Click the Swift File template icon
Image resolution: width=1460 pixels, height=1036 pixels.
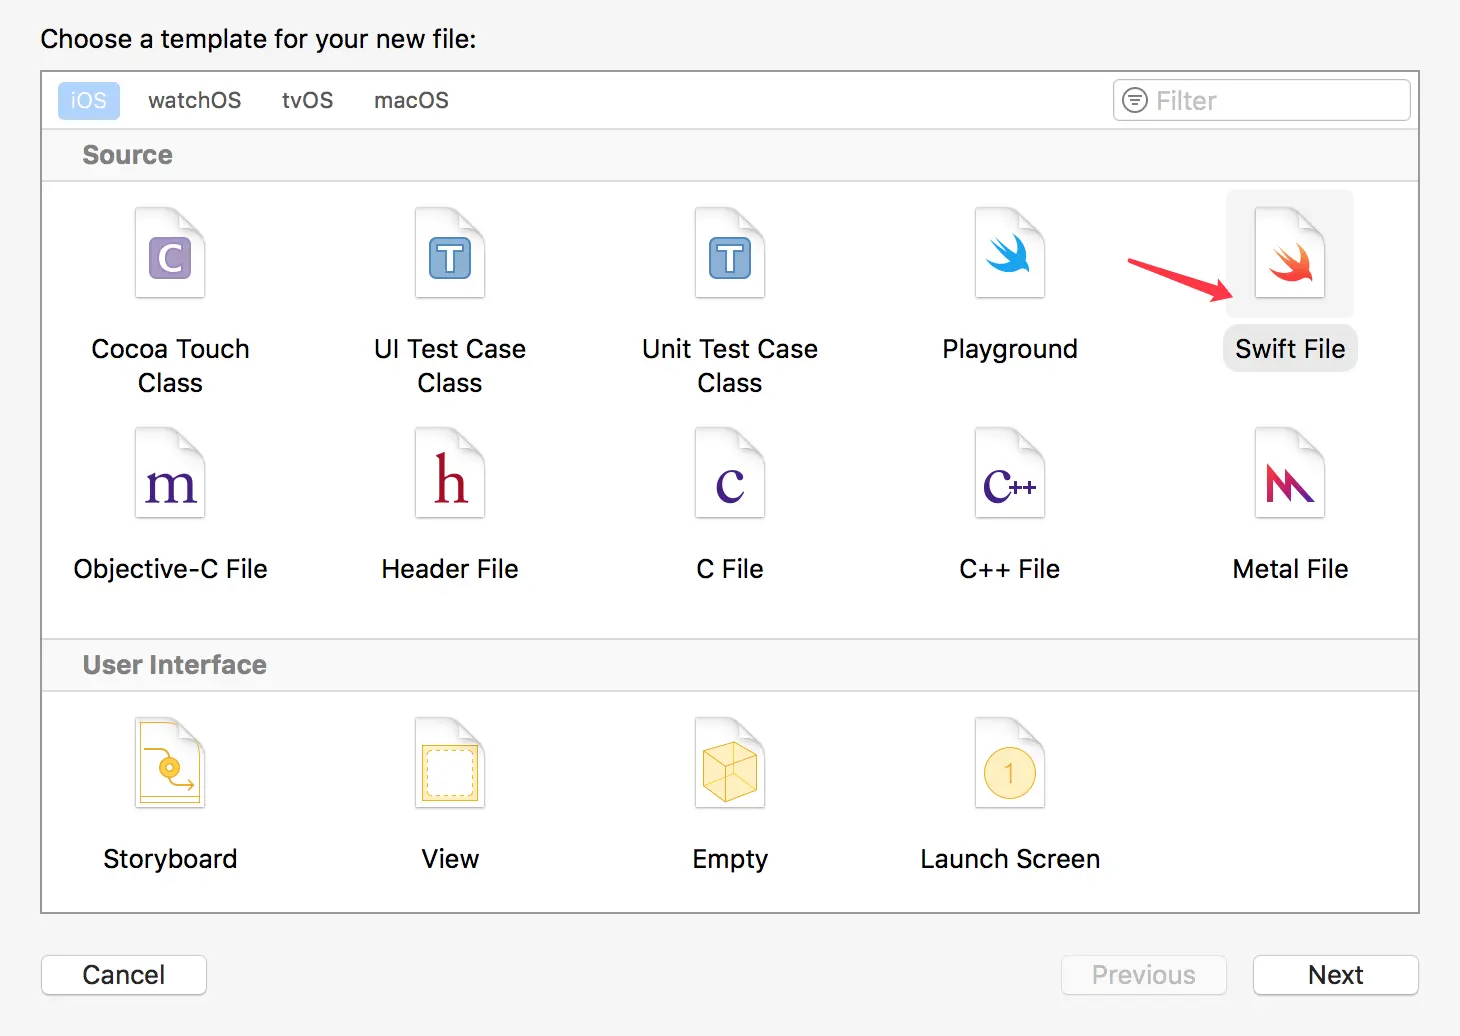tap(1290, 253)
